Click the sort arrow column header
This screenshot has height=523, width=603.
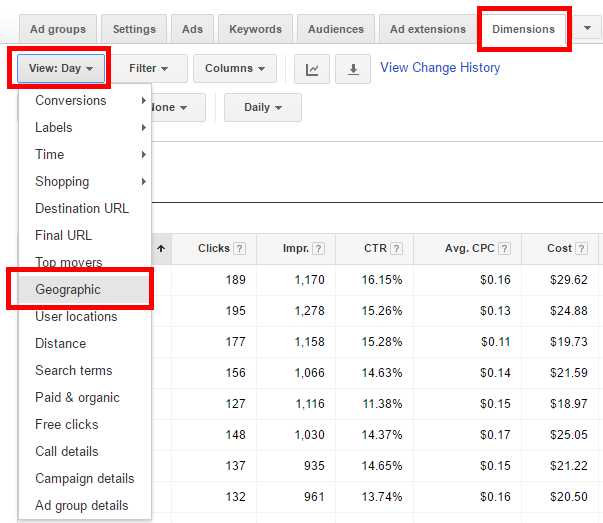[161, 249]
